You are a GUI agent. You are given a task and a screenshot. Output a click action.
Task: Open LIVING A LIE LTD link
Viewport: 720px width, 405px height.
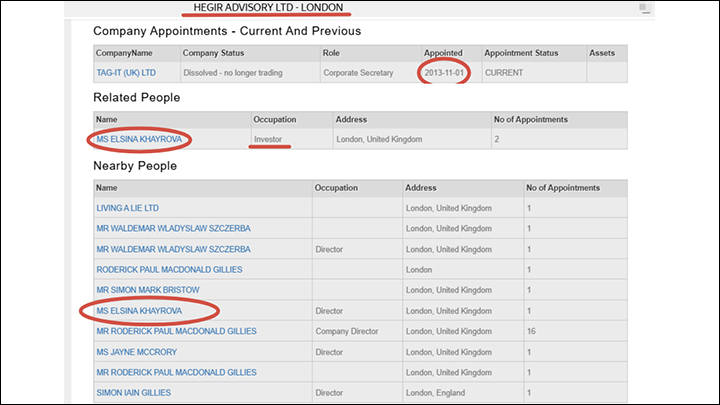pyautogui.click(x=128, y=208)
